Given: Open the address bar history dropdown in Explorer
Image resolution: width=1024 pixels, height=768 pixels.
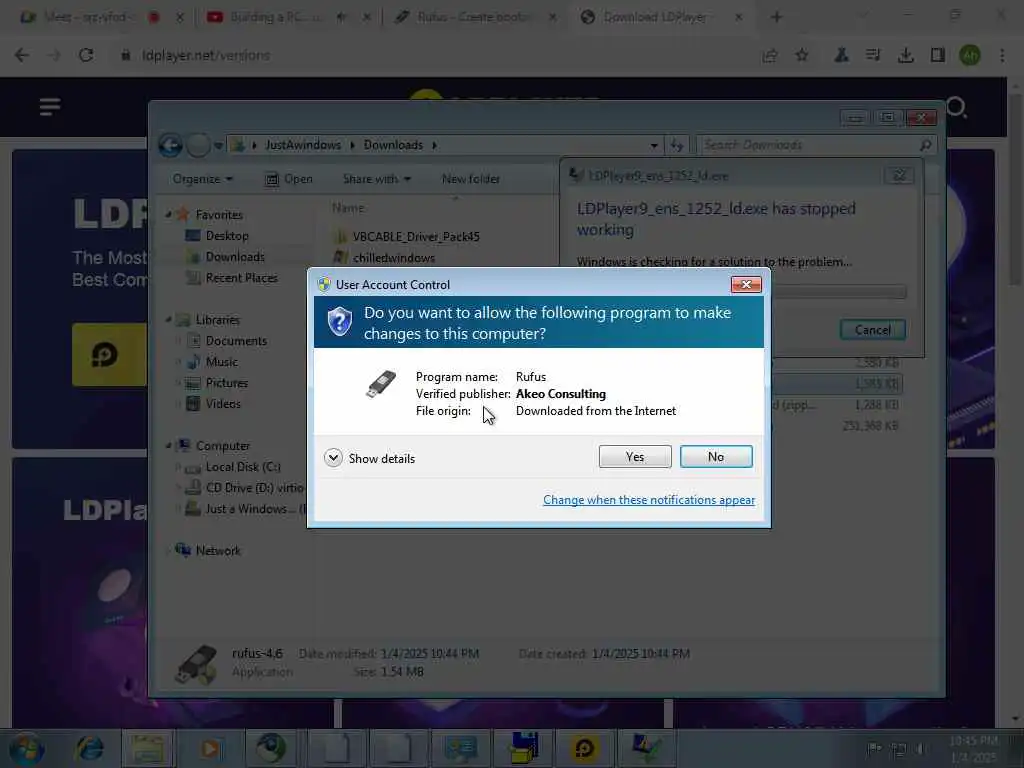Looking at the screenshot, I should (x=654, y=146).
